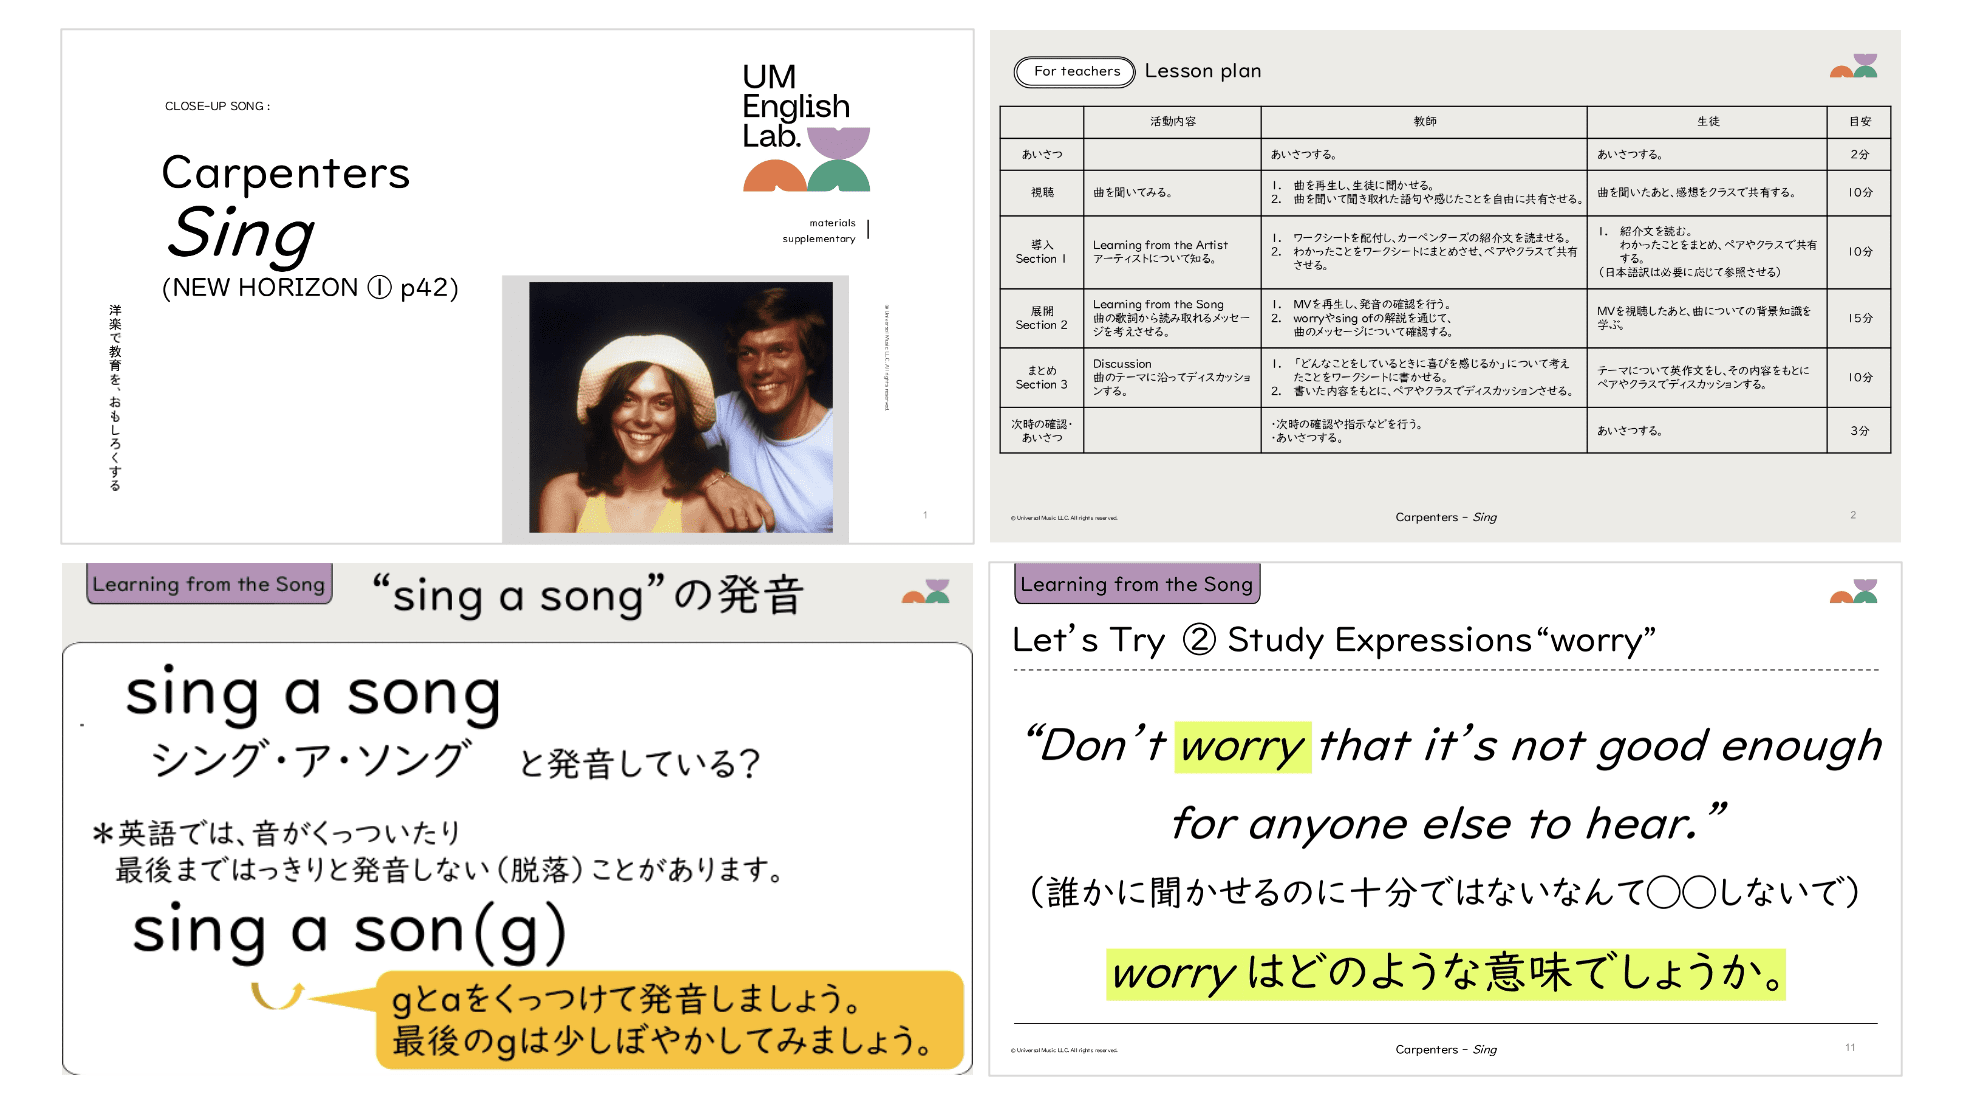Click the logo icon on Lesson plan slide
Image resolution: width=1968 pixels, height=1104 pixels.
(1854, 66)
